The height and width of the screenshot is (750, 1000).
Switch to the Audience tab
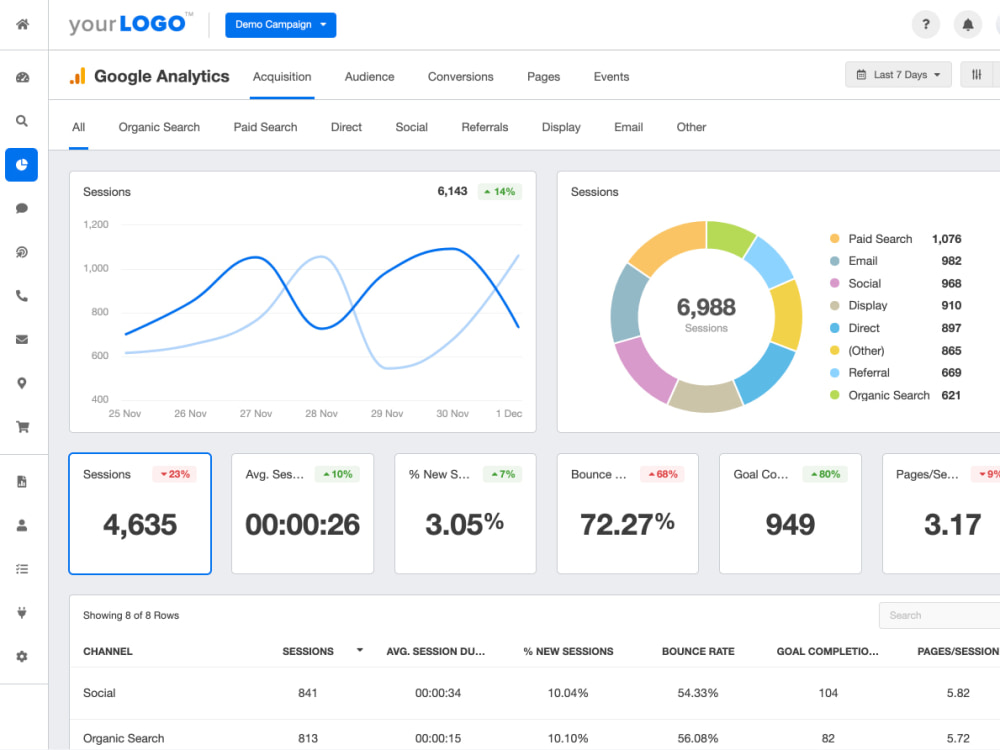369,77
